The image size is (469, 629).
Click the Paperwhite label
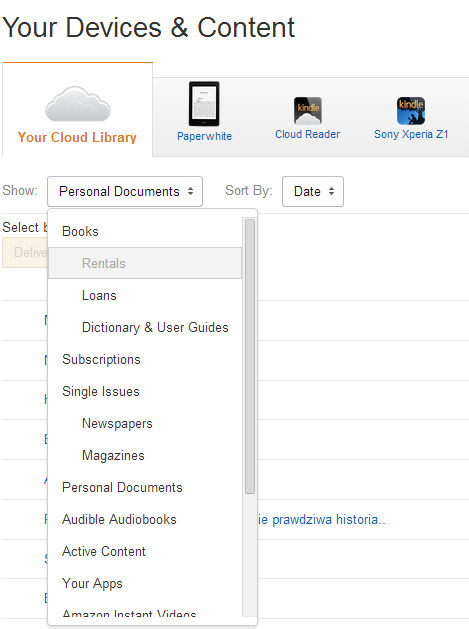(x=204, y=136)
